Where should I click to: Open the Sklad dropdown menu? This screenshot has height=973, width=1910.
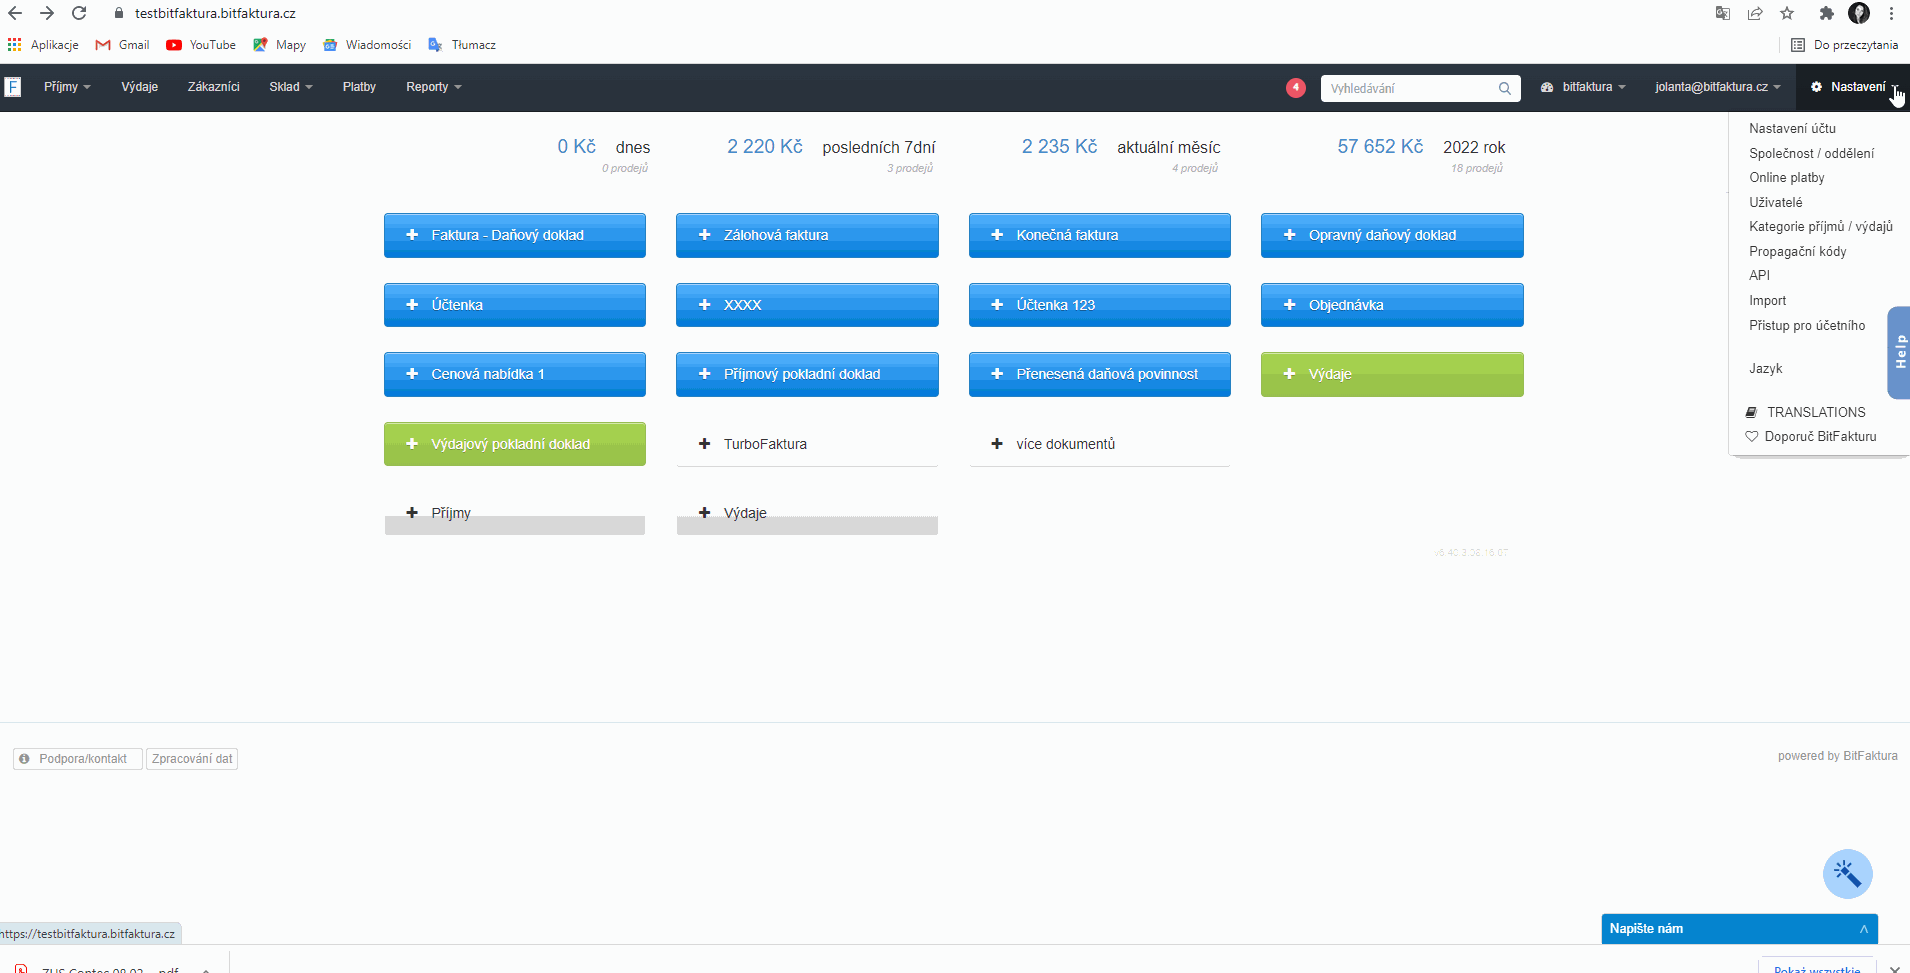coord(291,87)
